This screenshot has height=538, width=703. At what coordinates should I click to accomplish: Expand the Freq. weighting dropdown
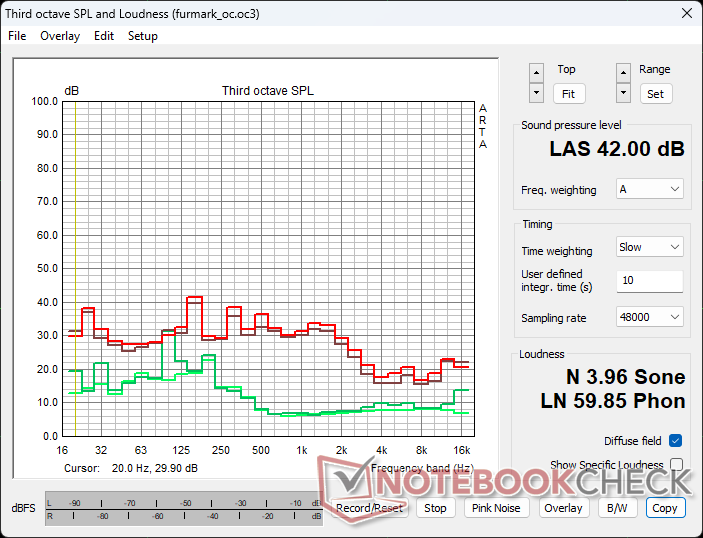click(x=650, y=189)
